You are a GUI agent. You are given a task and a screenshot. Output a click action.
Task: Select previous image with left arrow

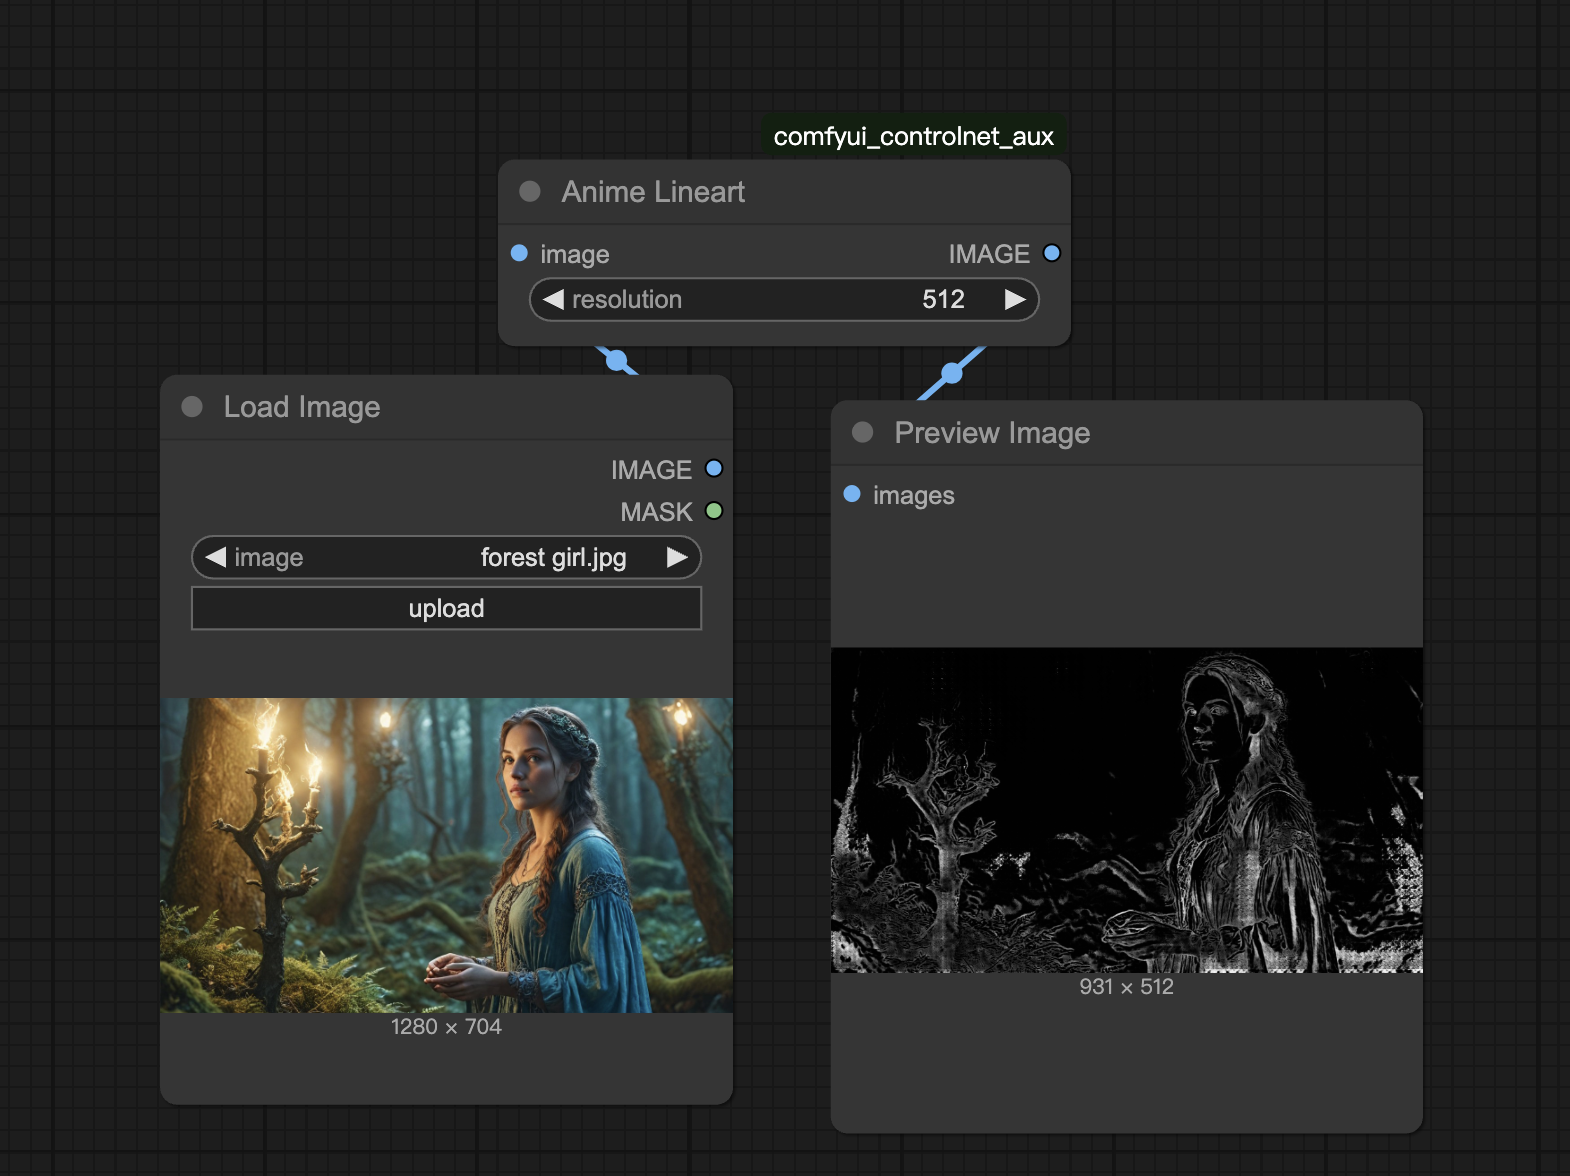(215, 557)
